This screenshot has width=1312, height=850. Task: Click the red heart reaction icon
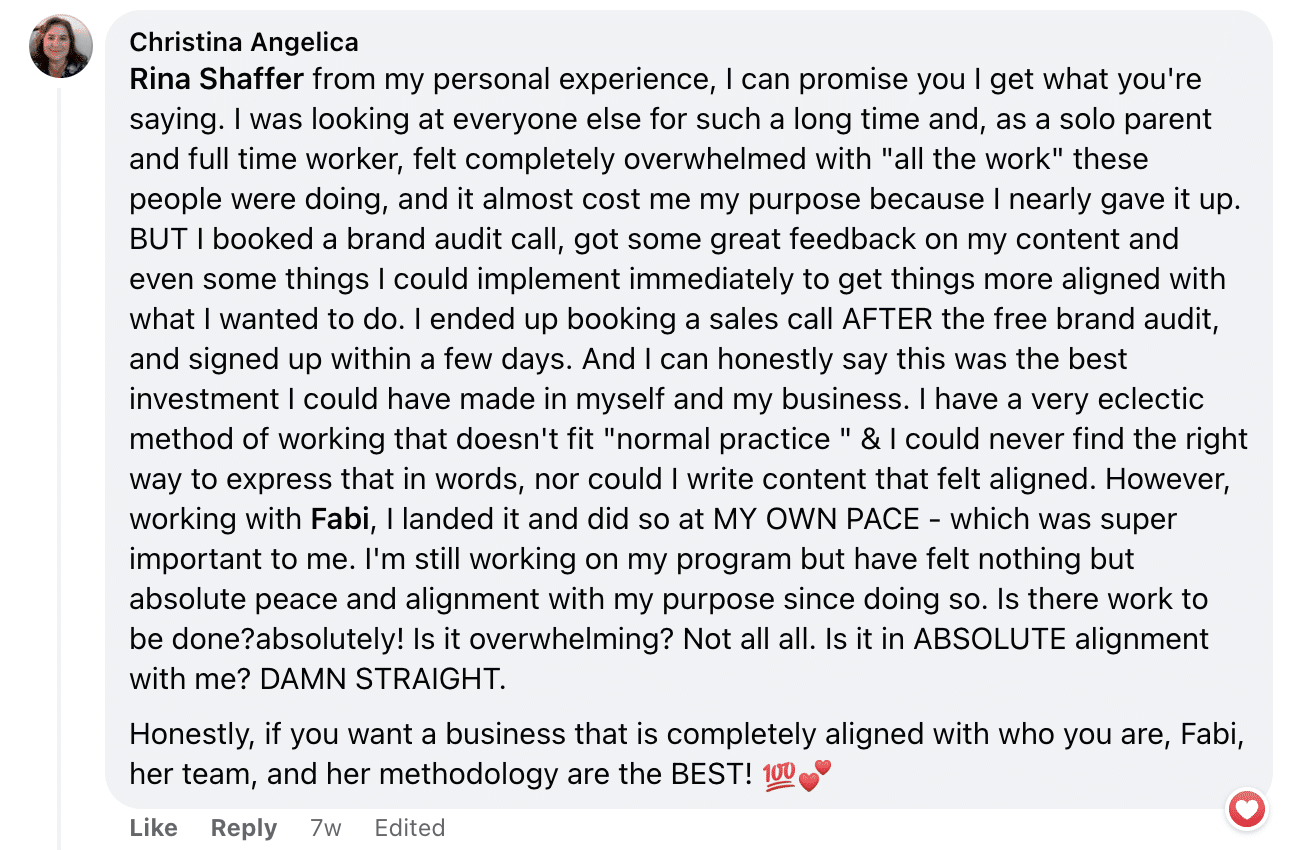pyautogui.click(x=1246, y=809)
